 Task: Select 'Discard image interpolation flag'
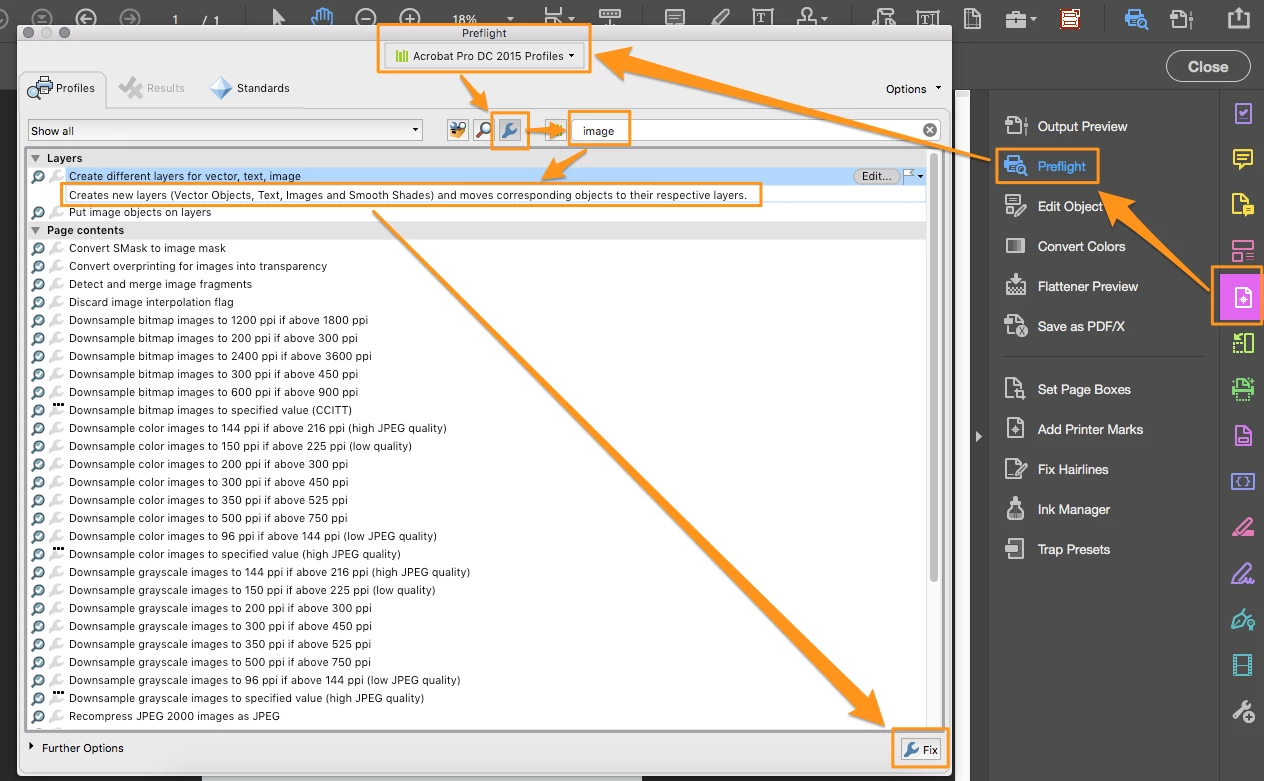(x=151, y=302)
